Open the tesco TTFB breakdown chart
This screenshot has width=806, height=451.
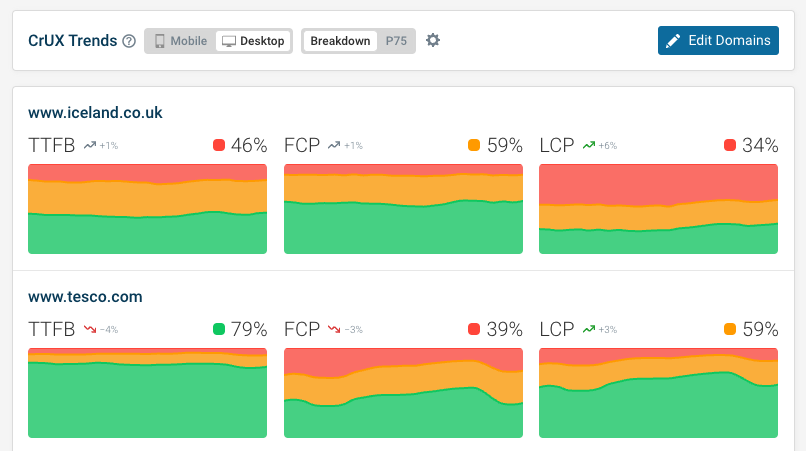(x=148, y=393)
